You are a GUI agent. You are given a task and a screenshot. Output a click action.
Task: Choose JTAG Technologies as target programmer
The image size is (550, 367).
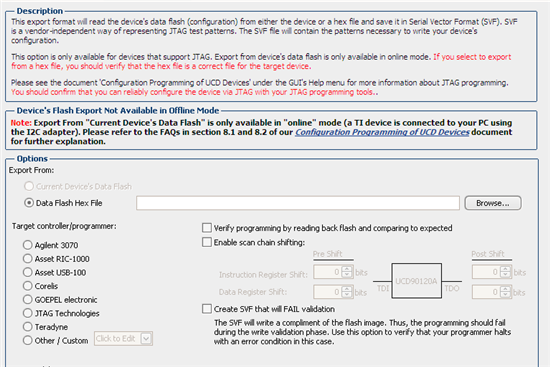click(27, 313)
